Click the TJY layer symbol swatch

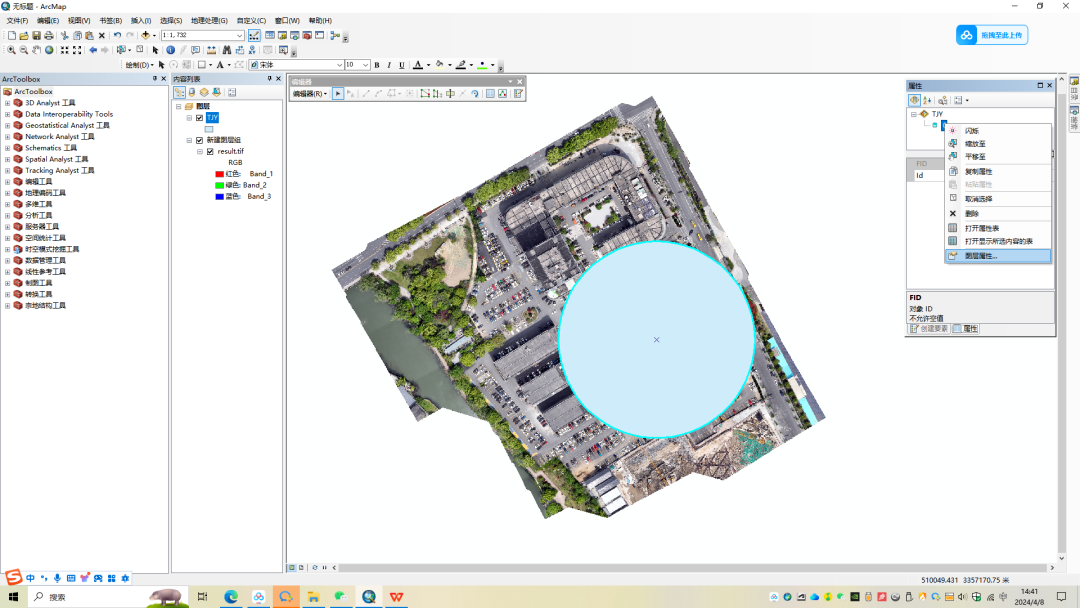[x=209, y=129]
